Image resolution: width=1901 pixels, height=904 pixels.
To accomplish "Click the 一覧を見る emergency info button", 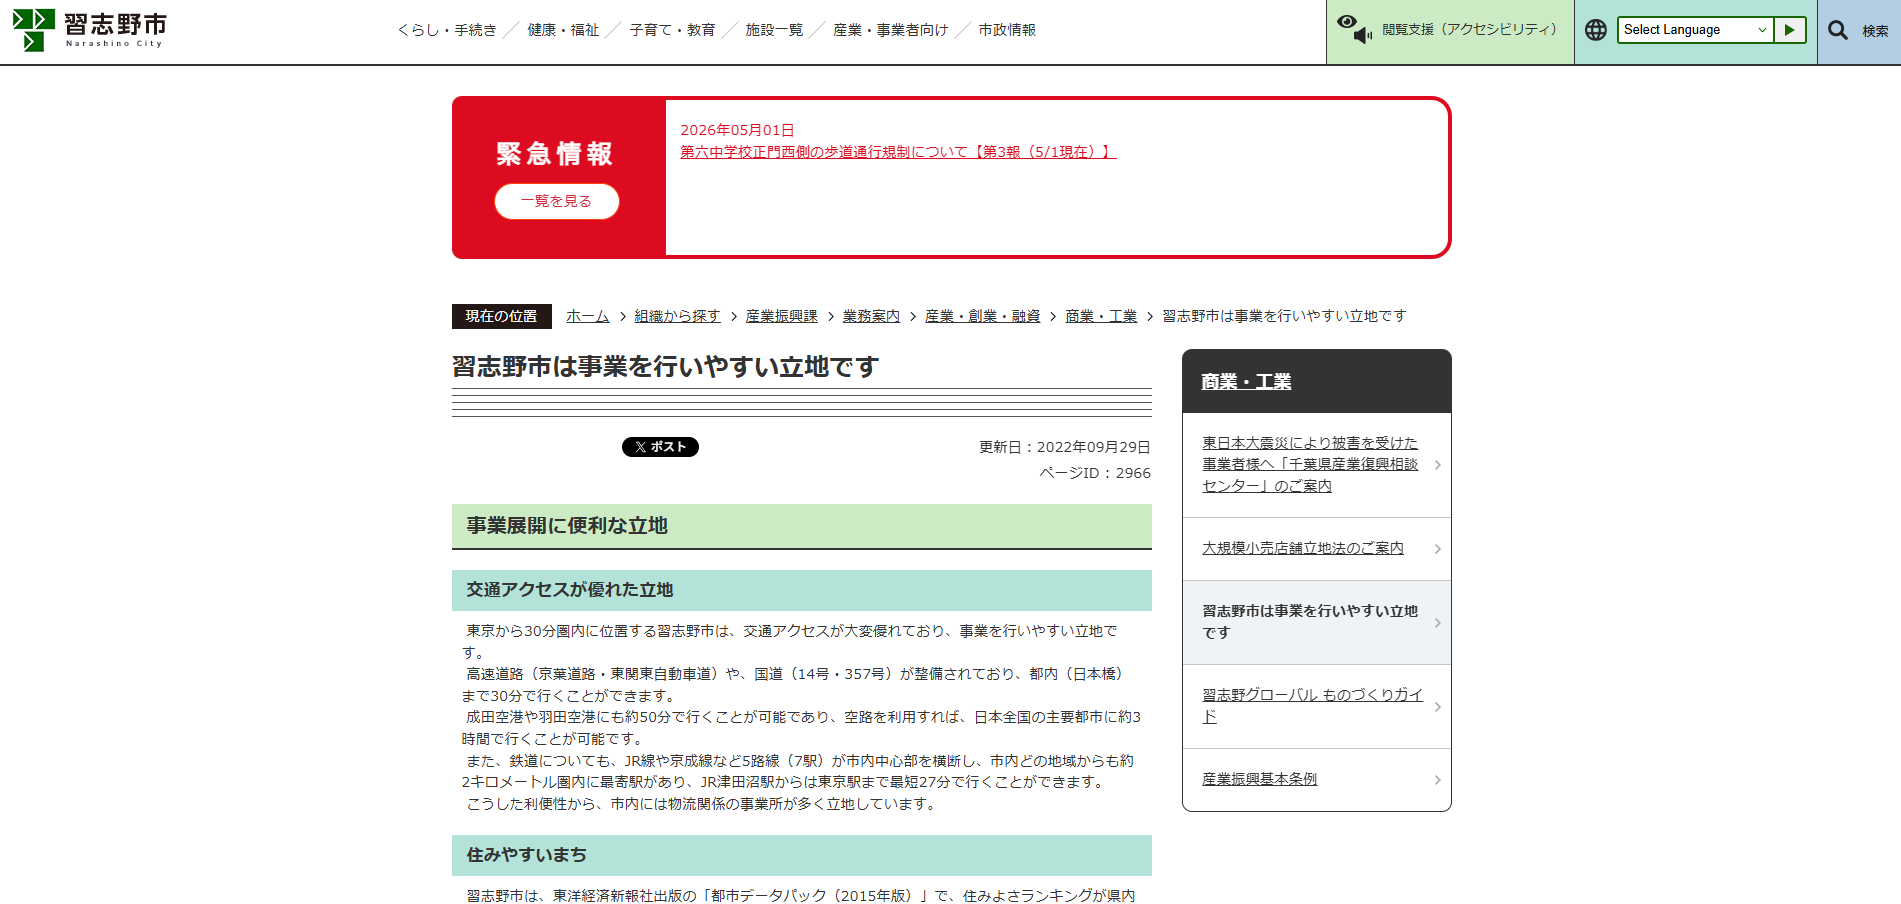I will (556, 201).
